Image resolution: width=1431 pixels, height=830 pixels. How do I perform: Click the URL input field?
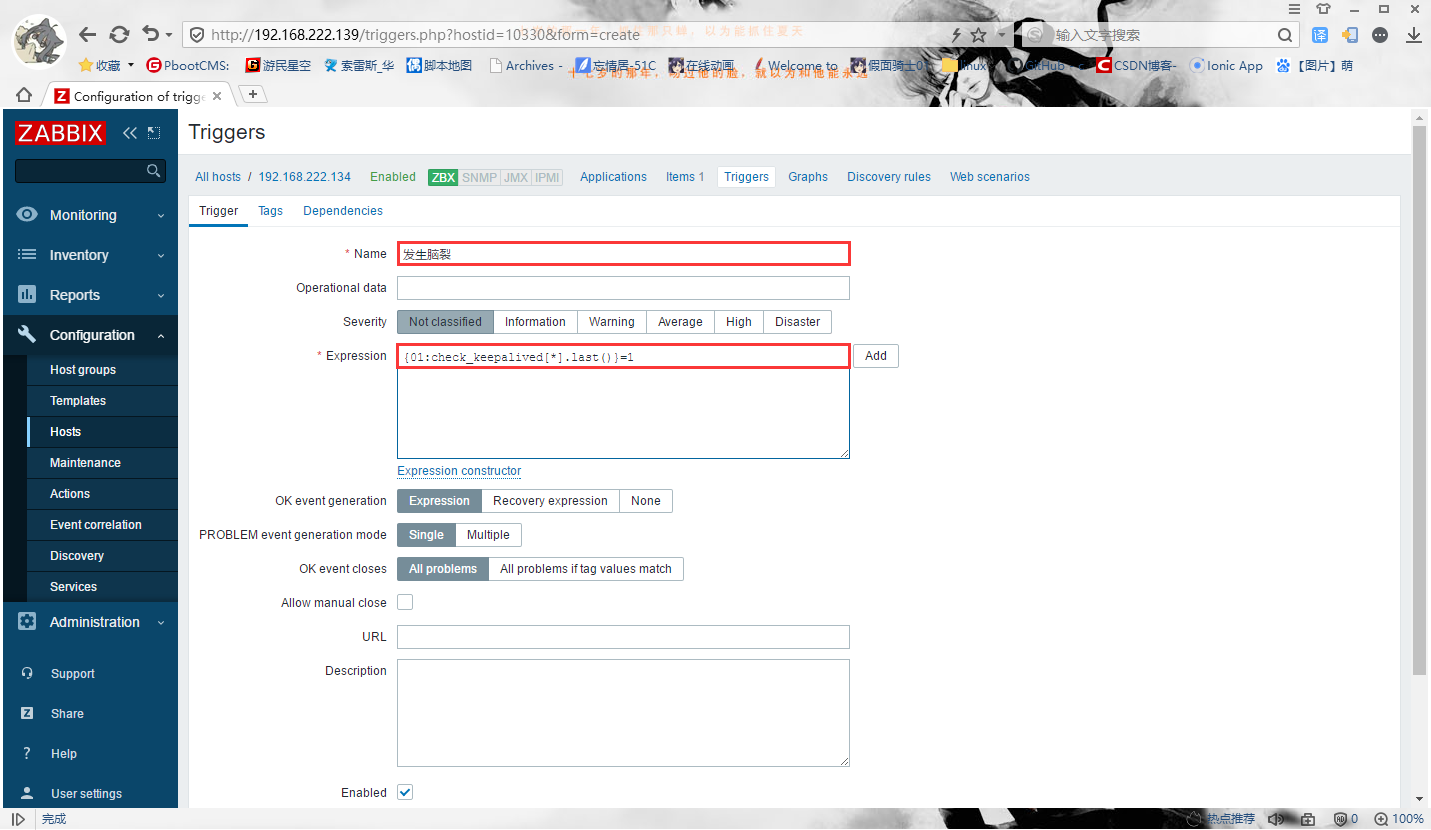(x=623, y=637)
